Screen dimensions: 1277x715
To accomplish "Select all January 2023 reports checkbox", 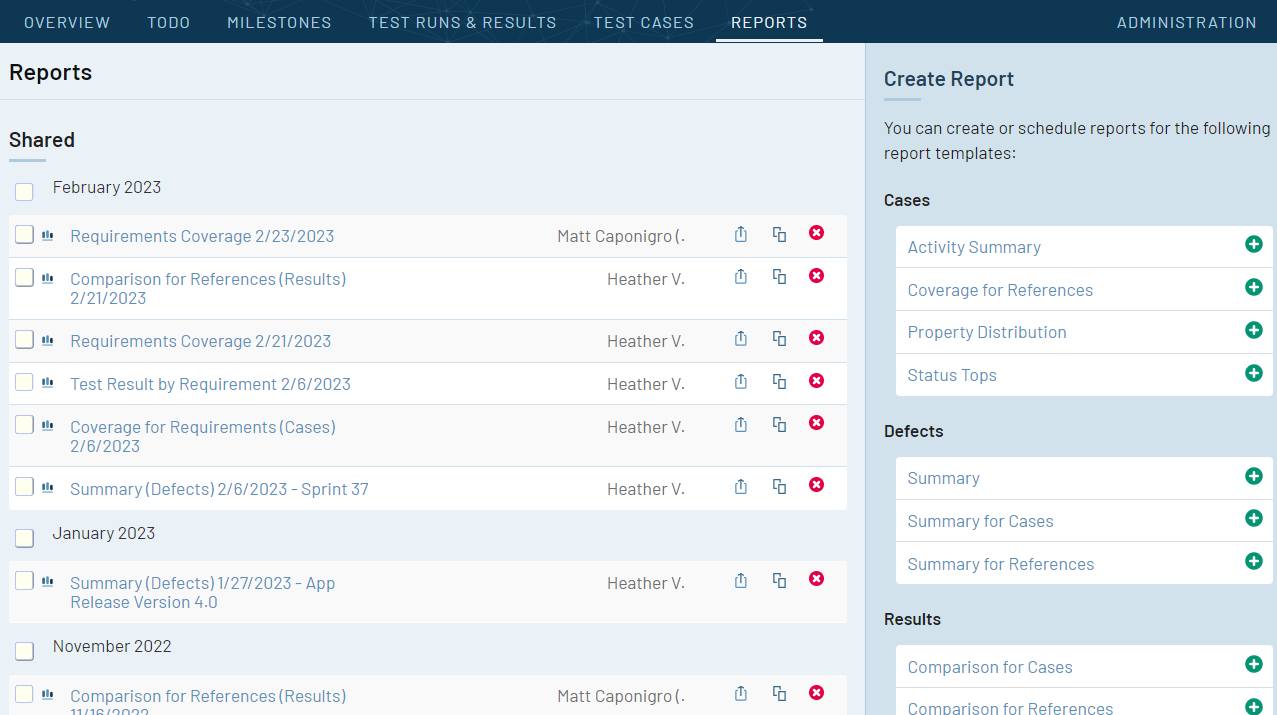I will (24, 539).
